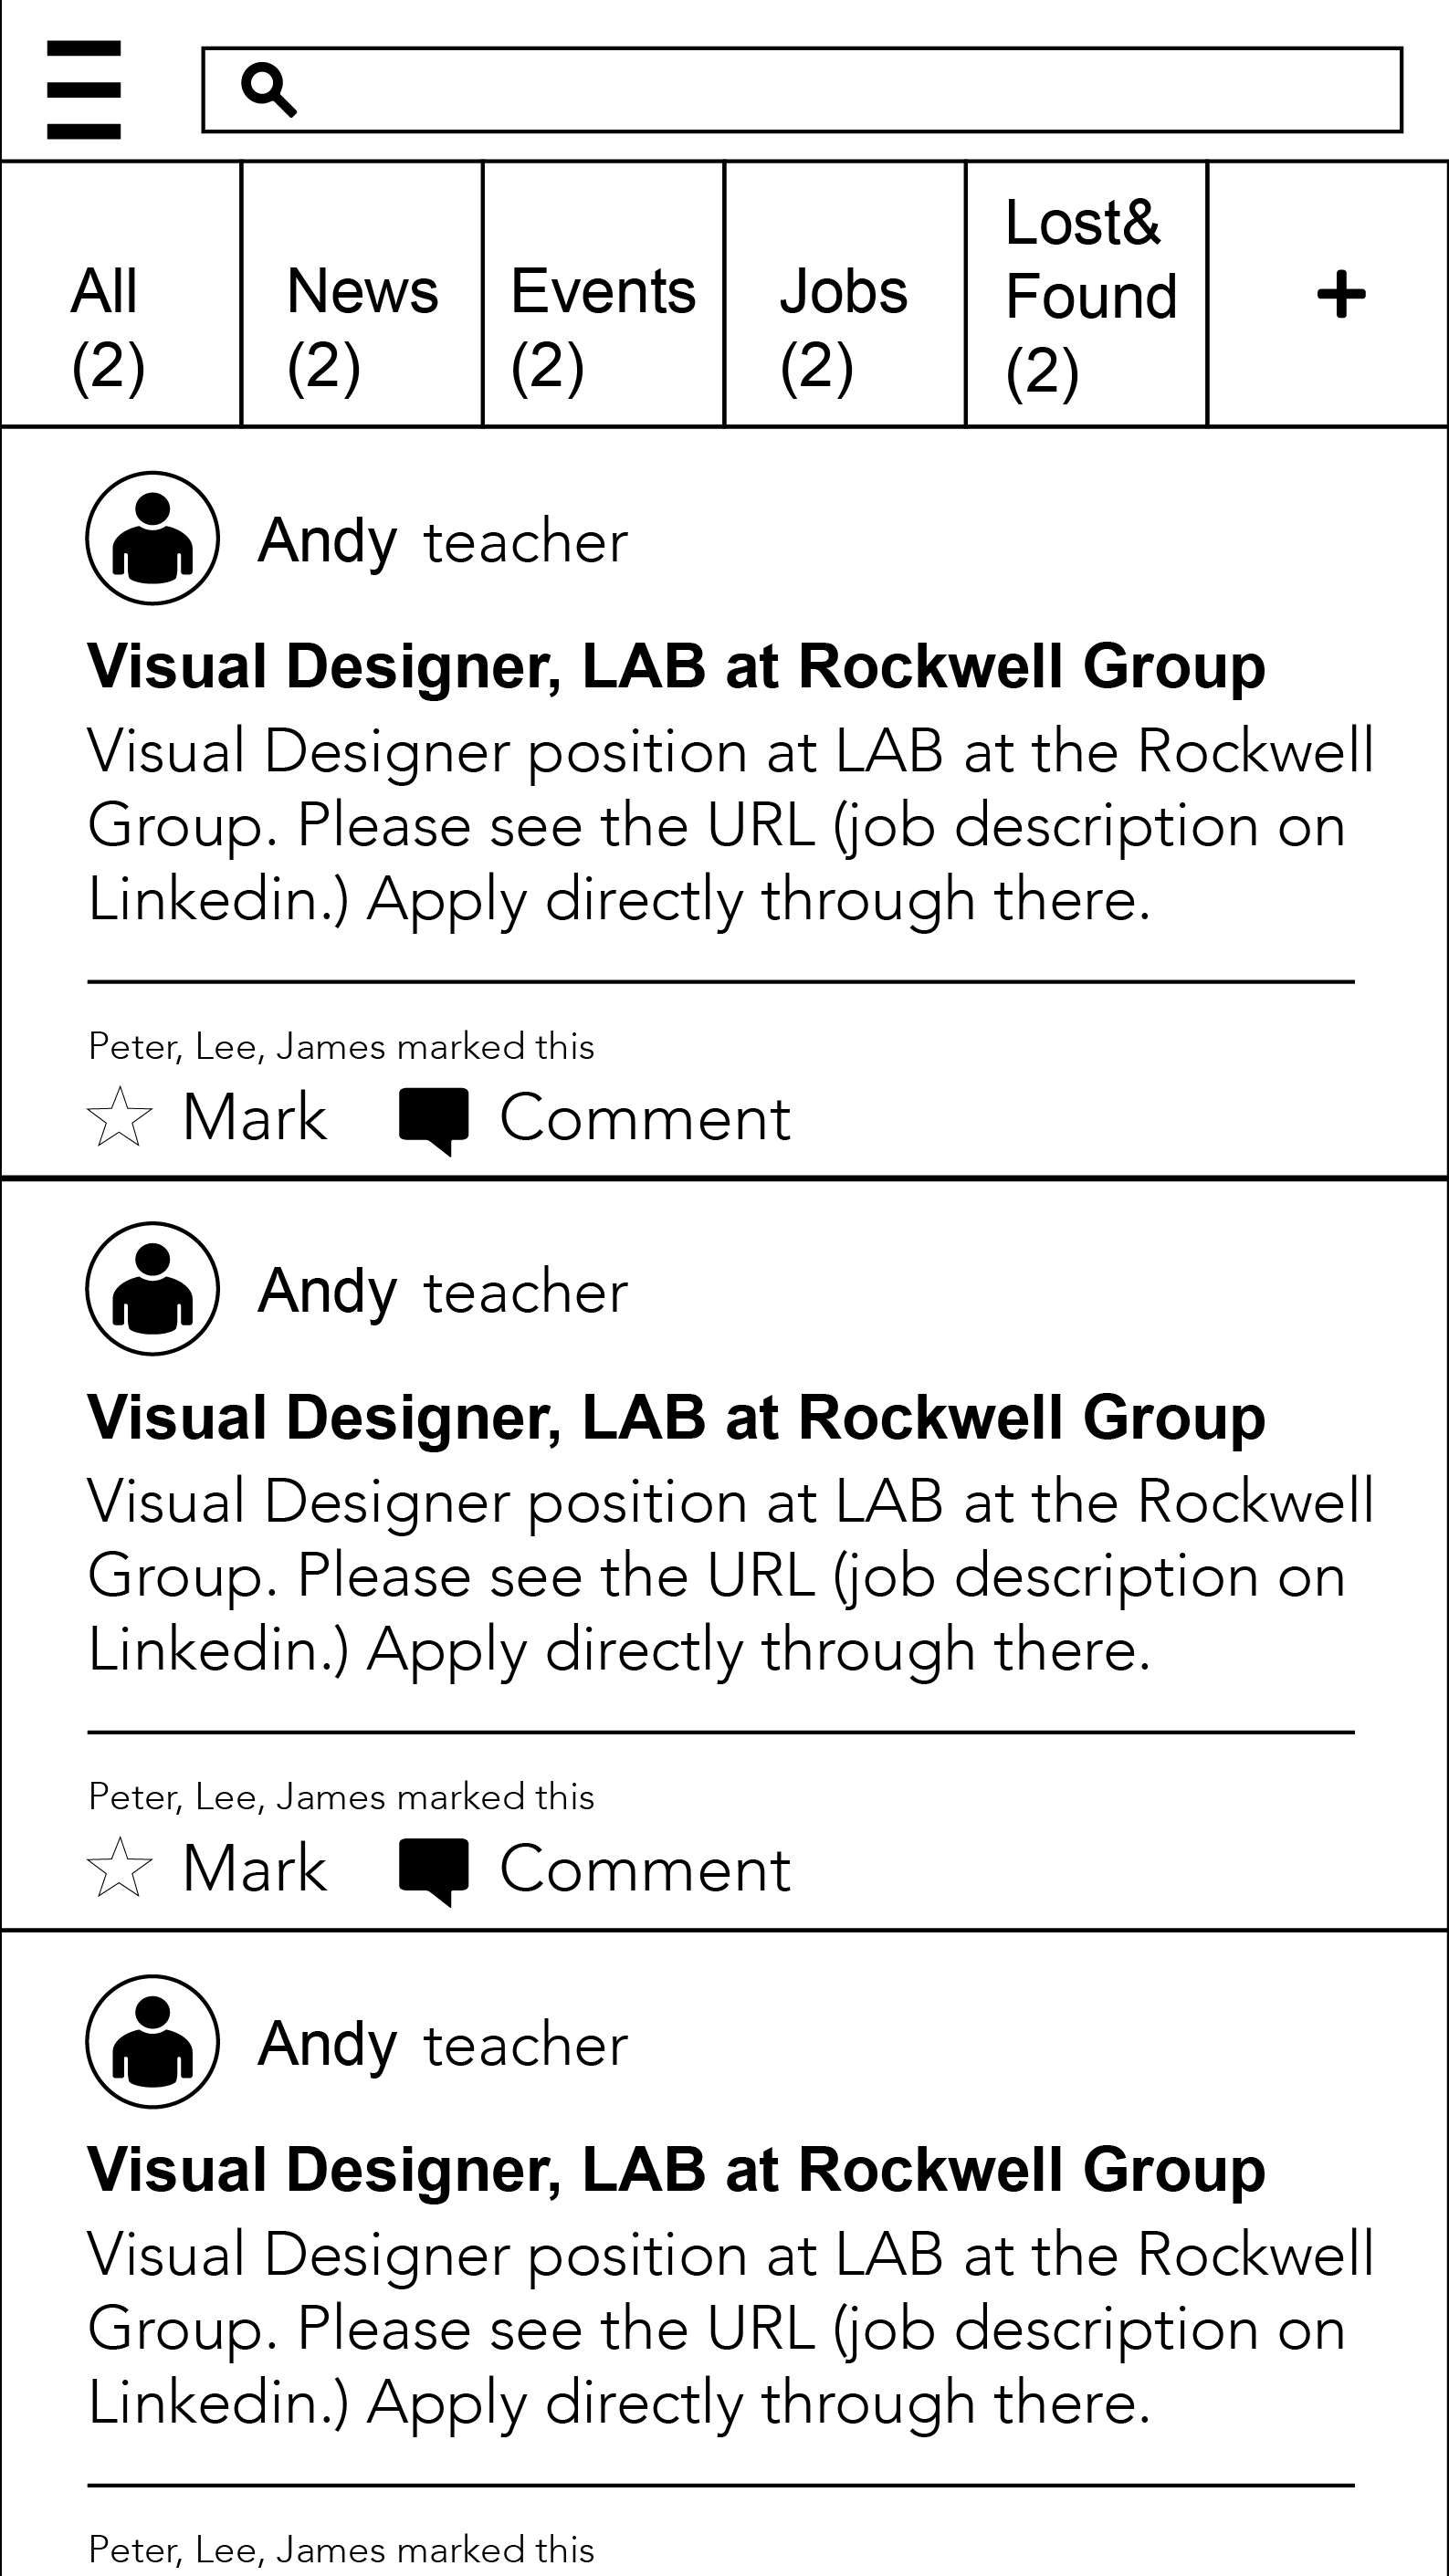Open Andy's avatar on third post
Viewport: 1449px width, 2576px height.
tap(152, 2041)
